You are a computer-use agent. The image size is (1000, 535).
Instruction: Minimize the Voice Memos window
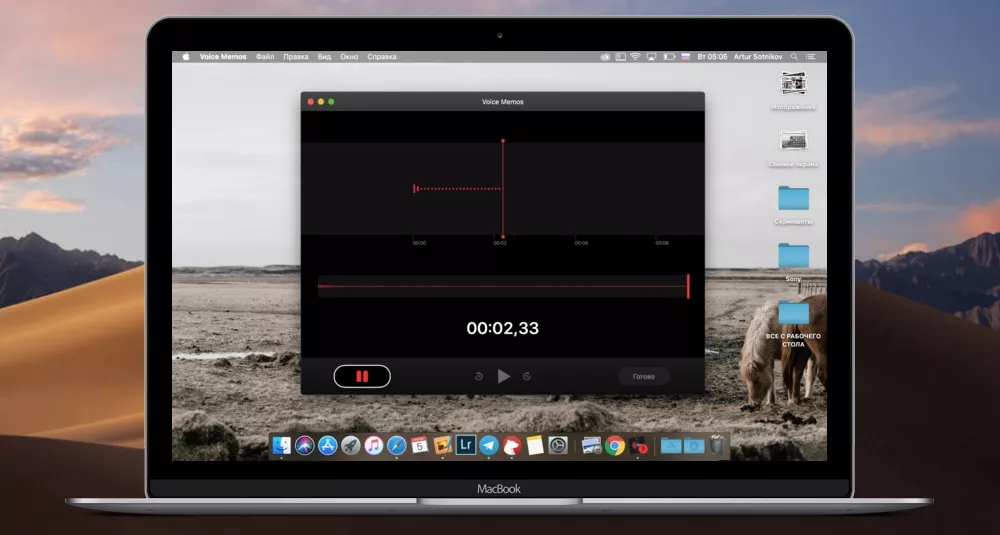(321, 102)
